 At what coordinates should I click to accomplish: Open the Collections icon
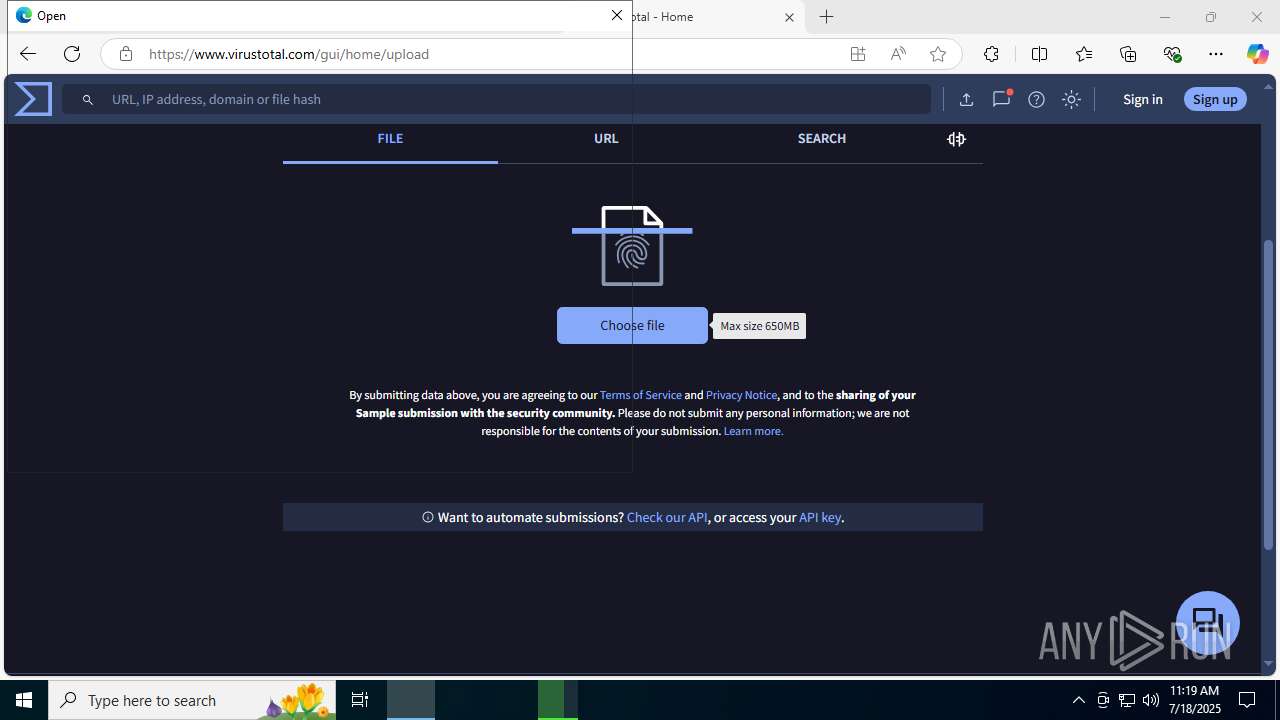tap(1128, 54)
